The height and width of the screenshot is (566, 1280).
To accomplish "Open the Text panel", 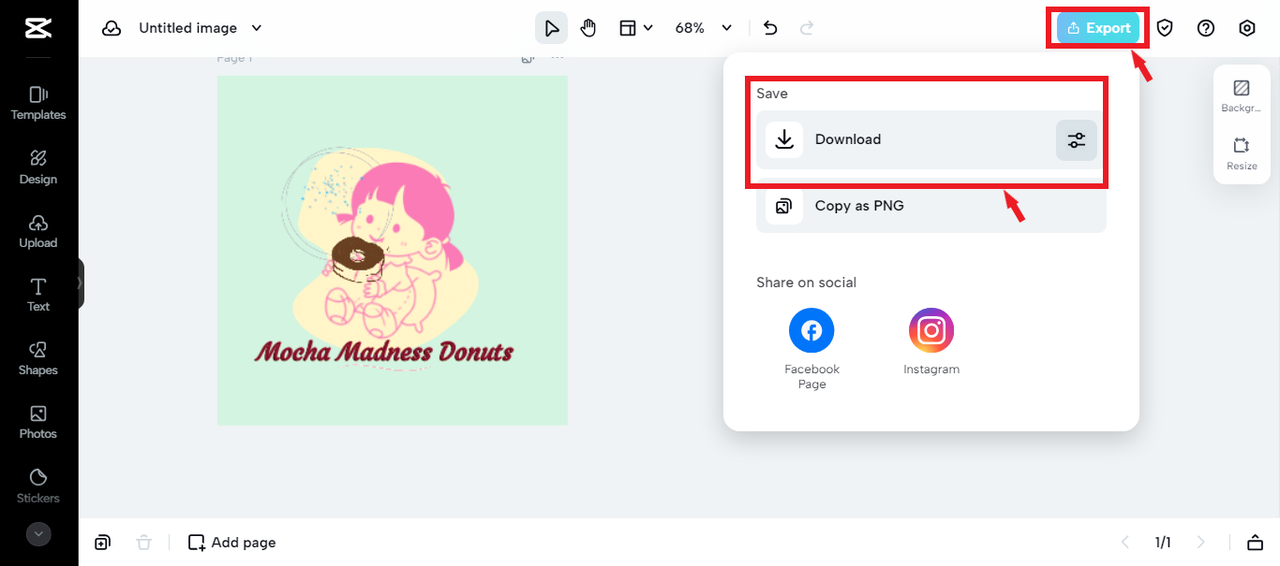I will pyautogui.click(x=38, y=295).
